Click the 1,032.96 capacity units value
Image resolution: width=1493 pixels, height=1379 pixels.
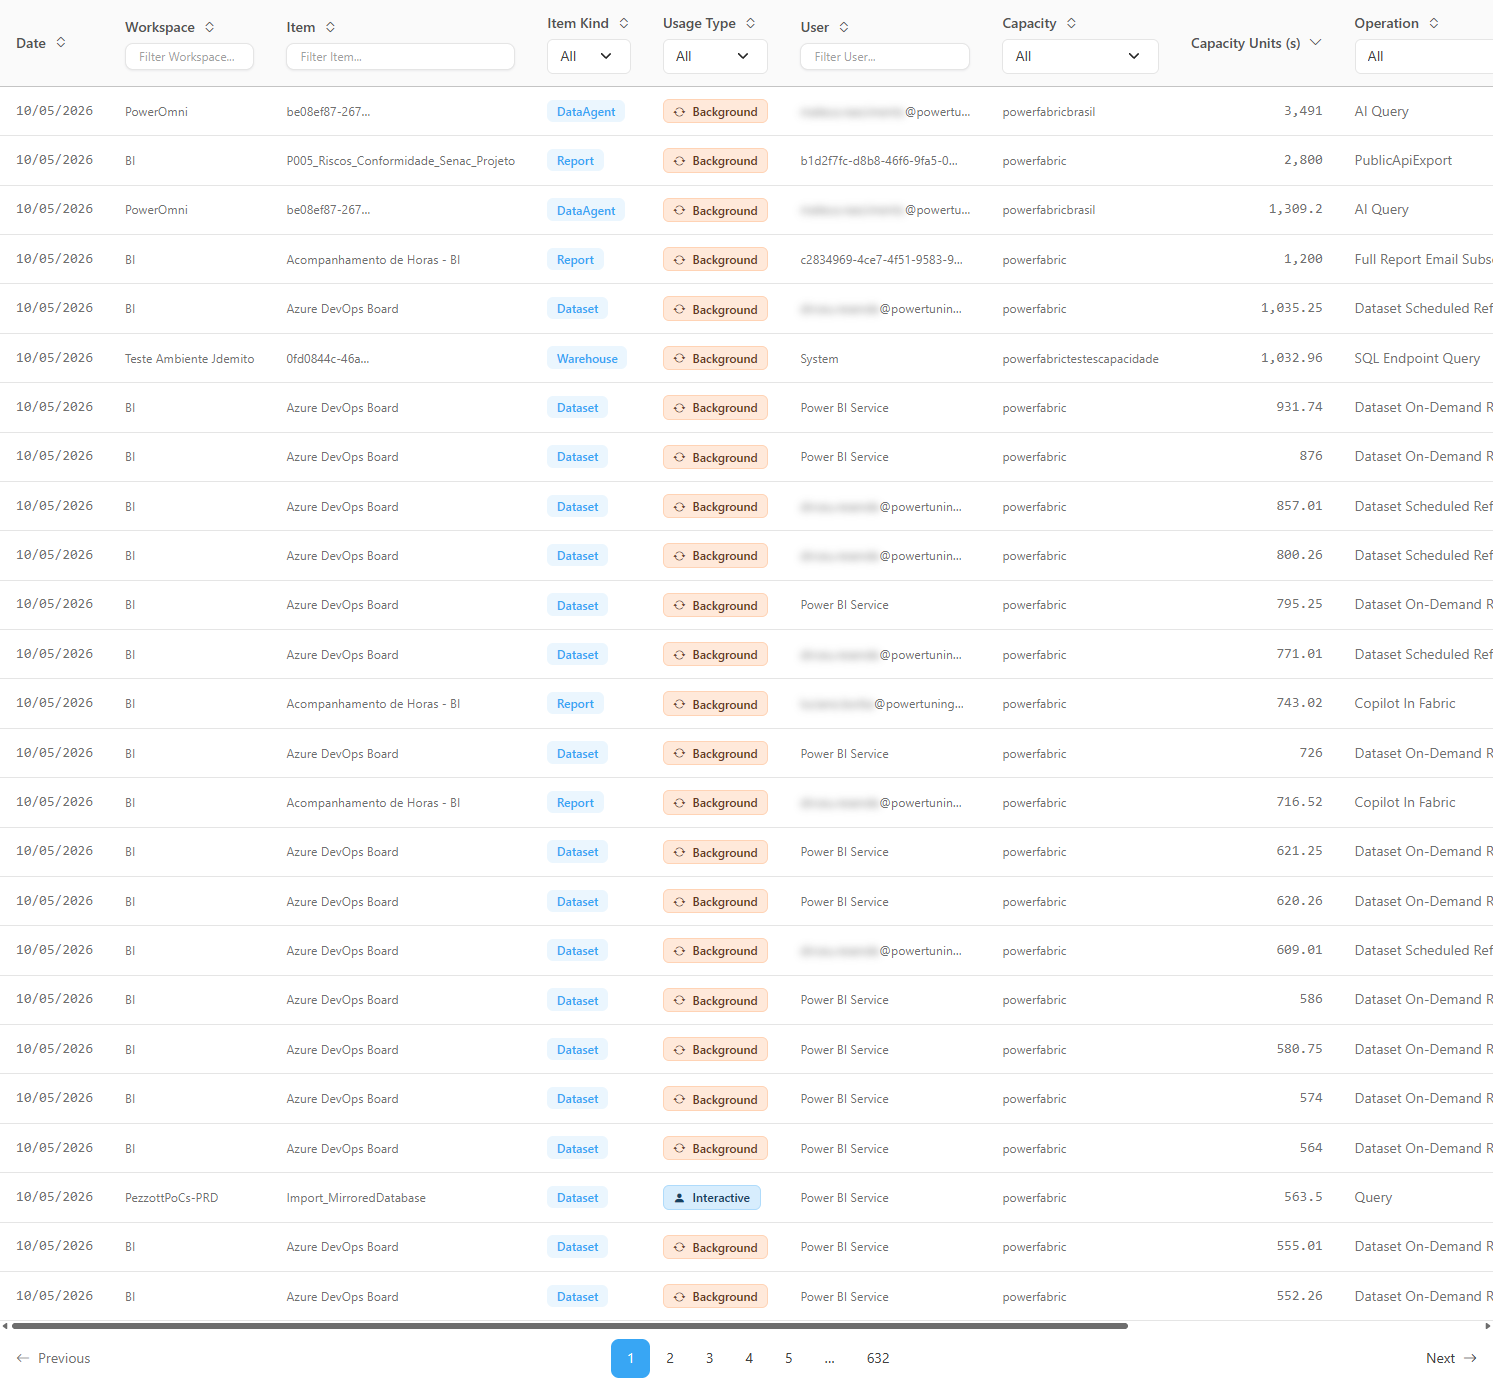(x=1291, y=358)
